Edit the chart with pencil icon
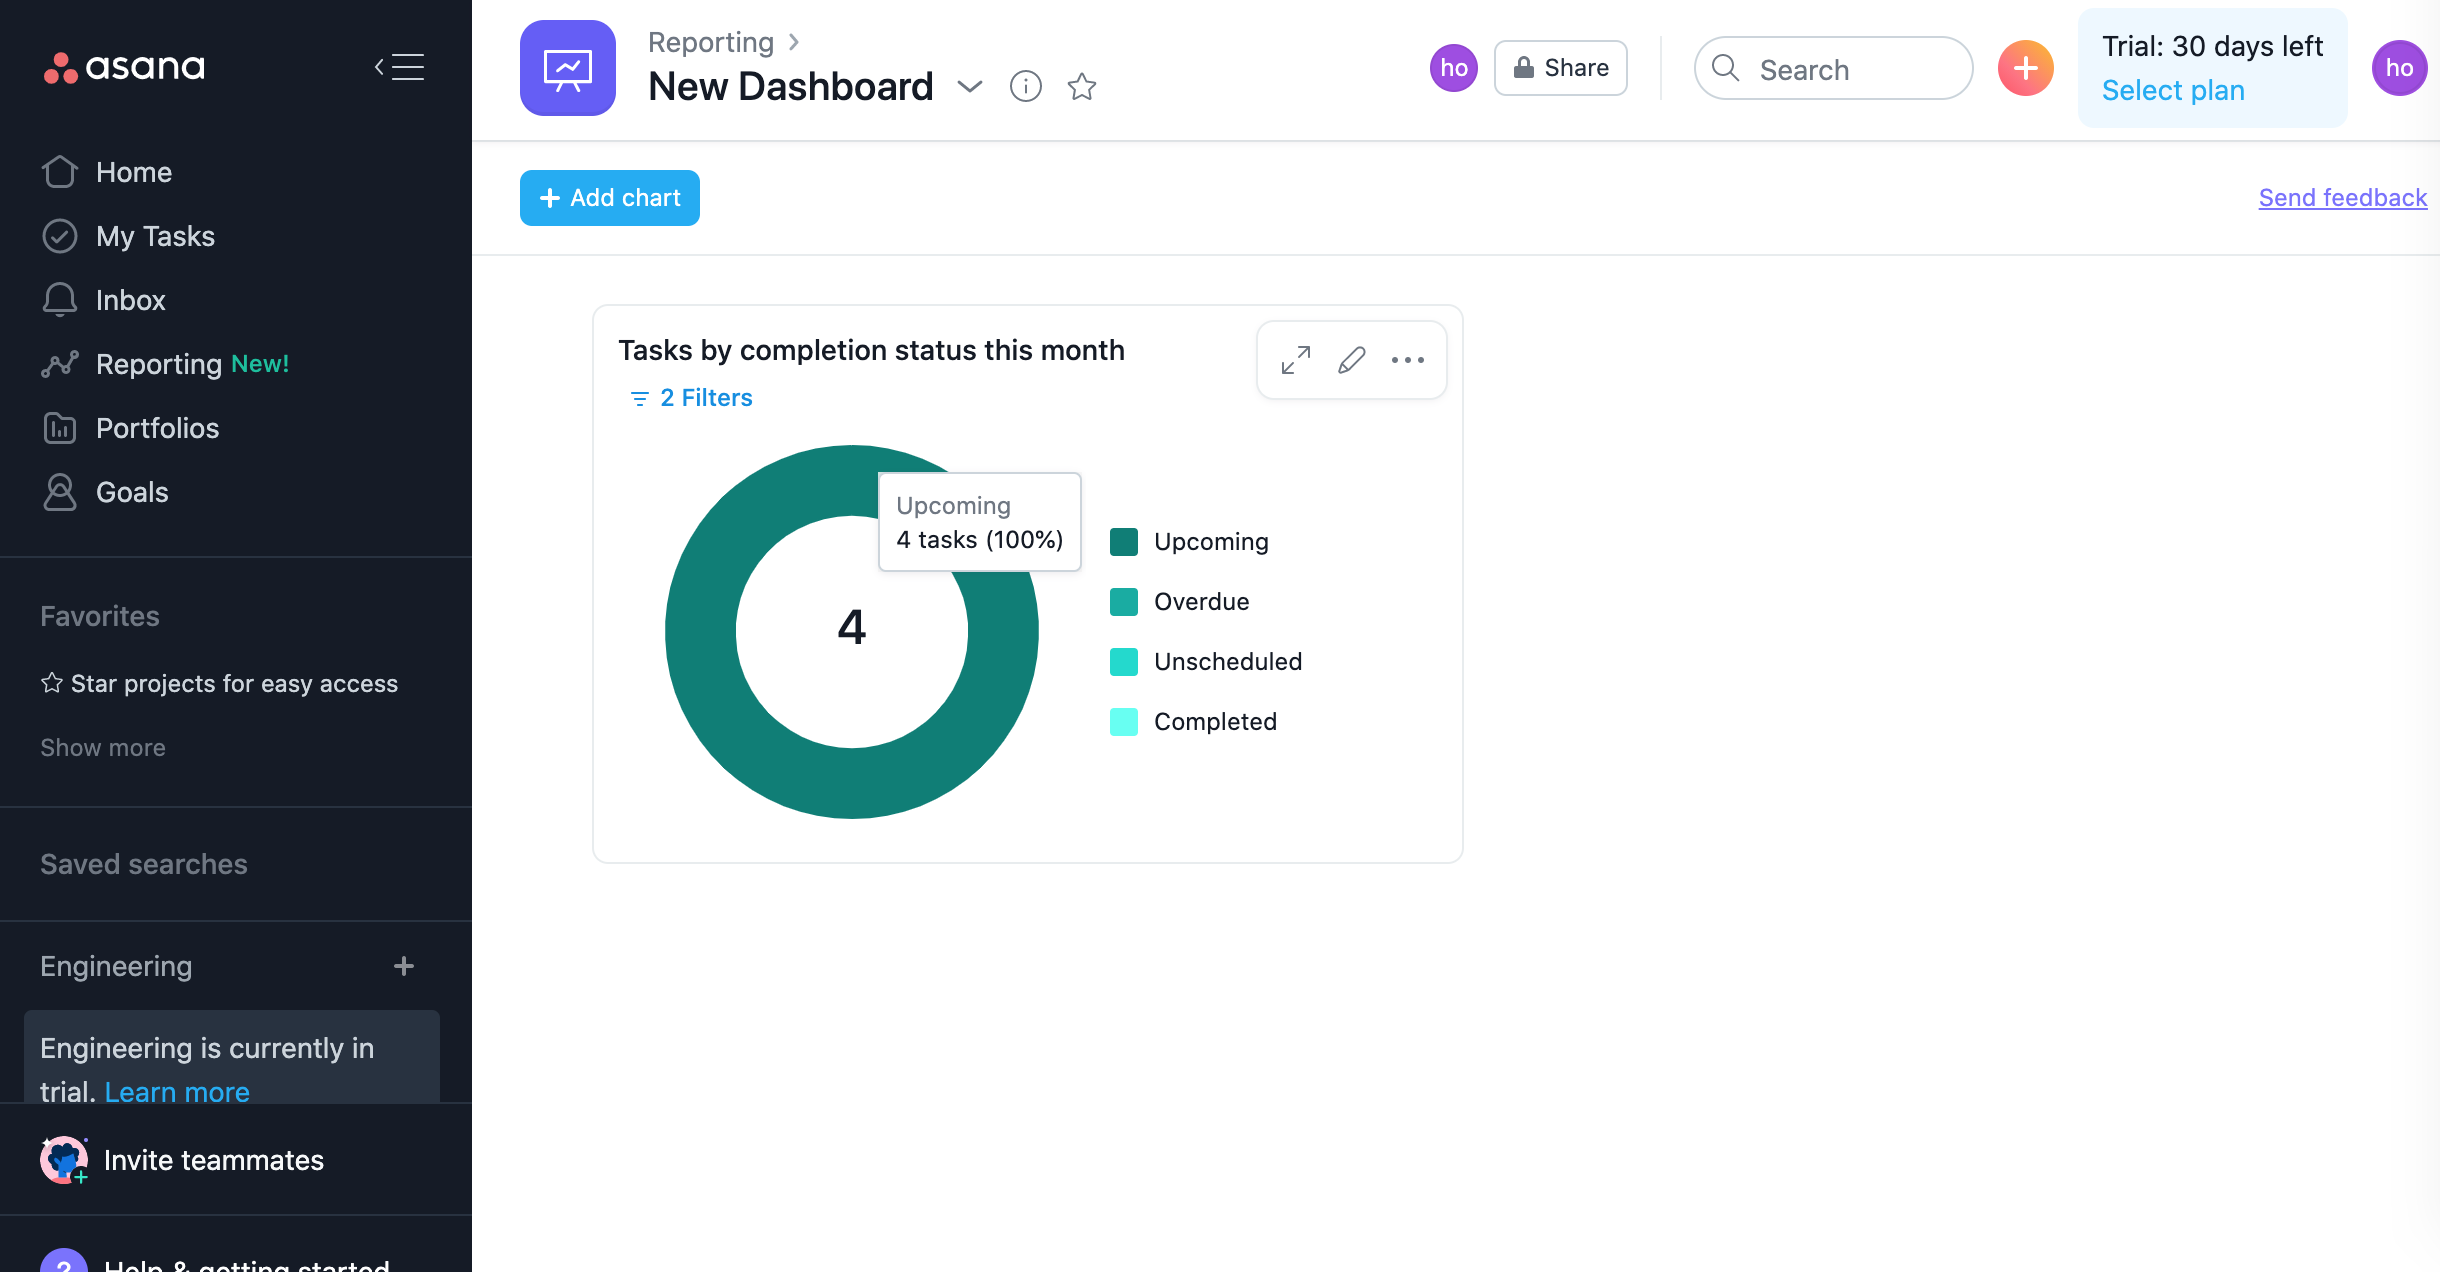This screenshot has width=2440, height=1272. click(1352, 360)
